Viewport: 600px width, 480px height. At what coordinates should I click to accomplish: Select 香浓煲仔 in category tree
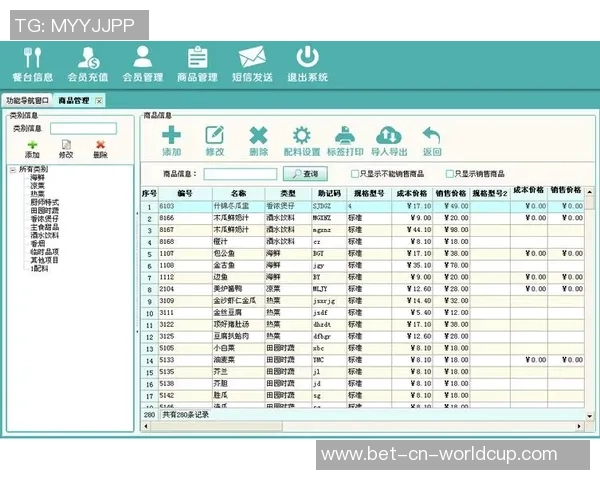45,219
